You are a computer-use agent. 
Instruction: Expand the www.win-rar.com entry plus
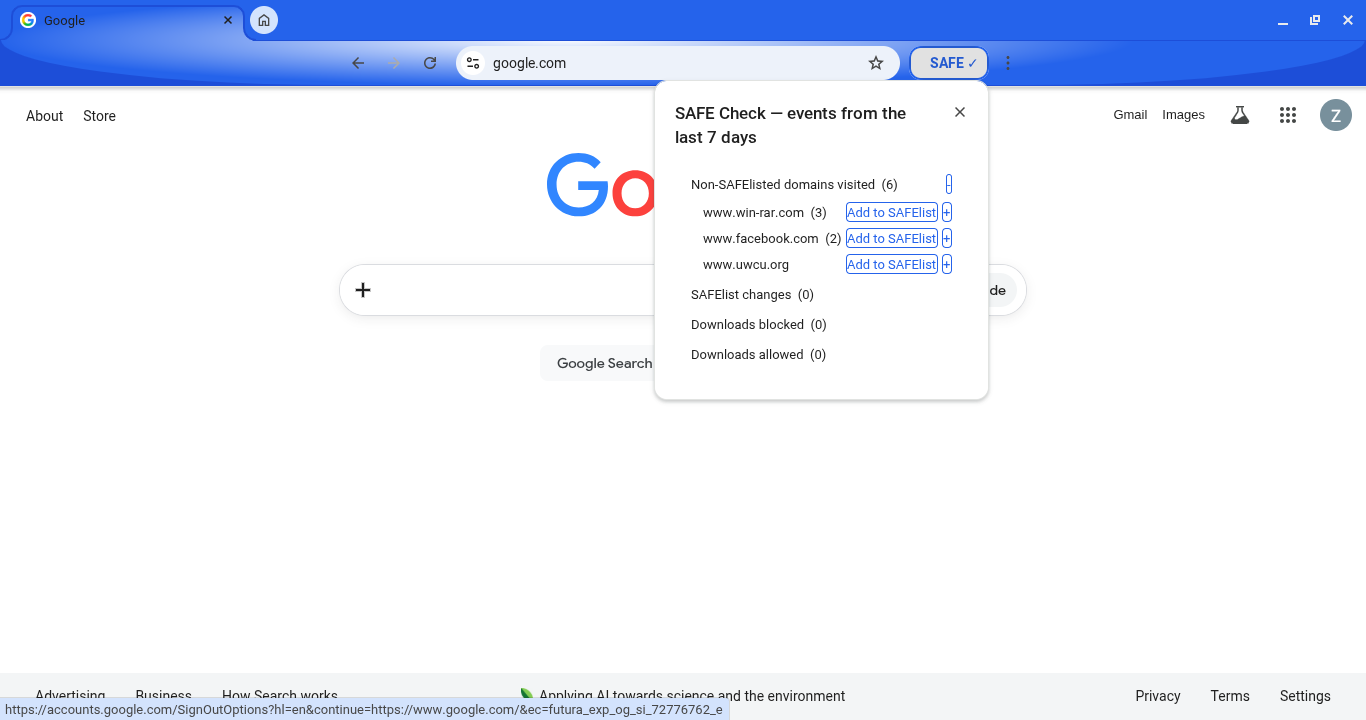(947, 212)
